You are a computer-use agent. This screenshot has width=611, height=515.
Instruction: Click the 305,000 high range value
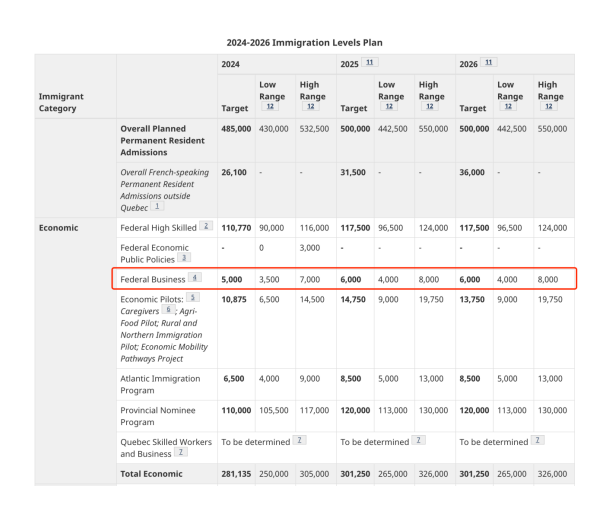314,474
